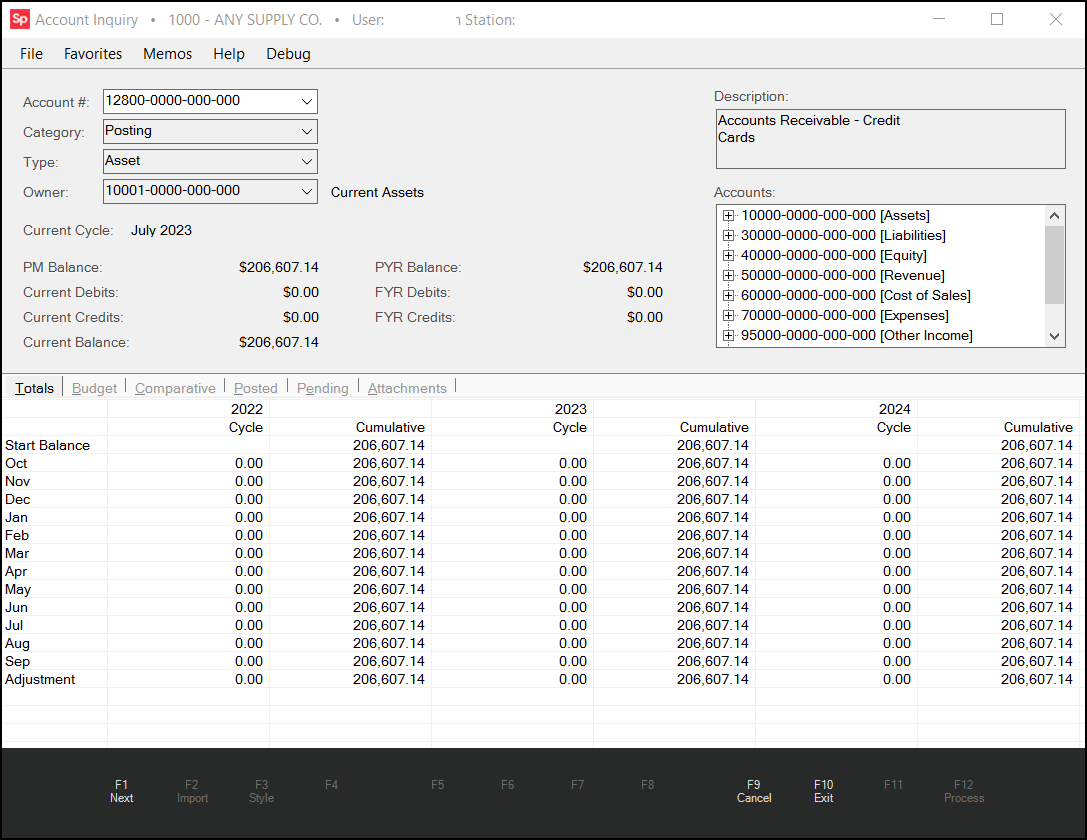The width and height of the screenshot is (1087, 840).
Task: Switch to the Budget tab
Action: coord(93,387)
